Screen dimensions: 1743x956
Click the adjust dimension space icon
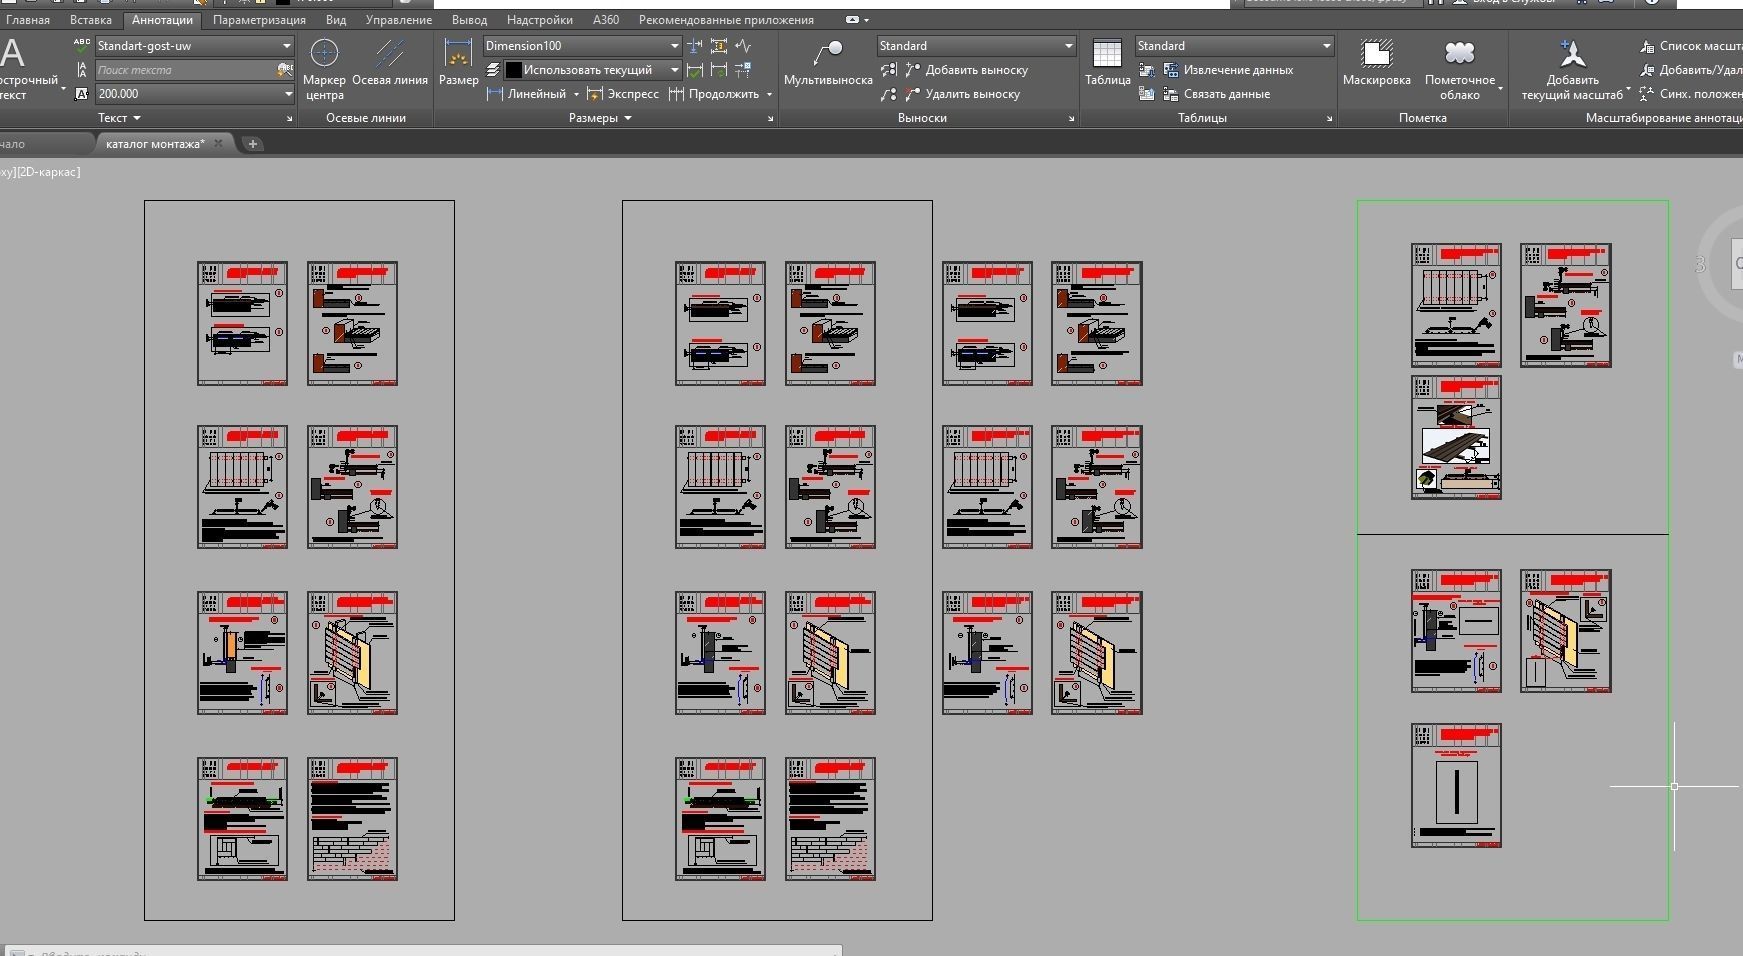coord(719,46)
